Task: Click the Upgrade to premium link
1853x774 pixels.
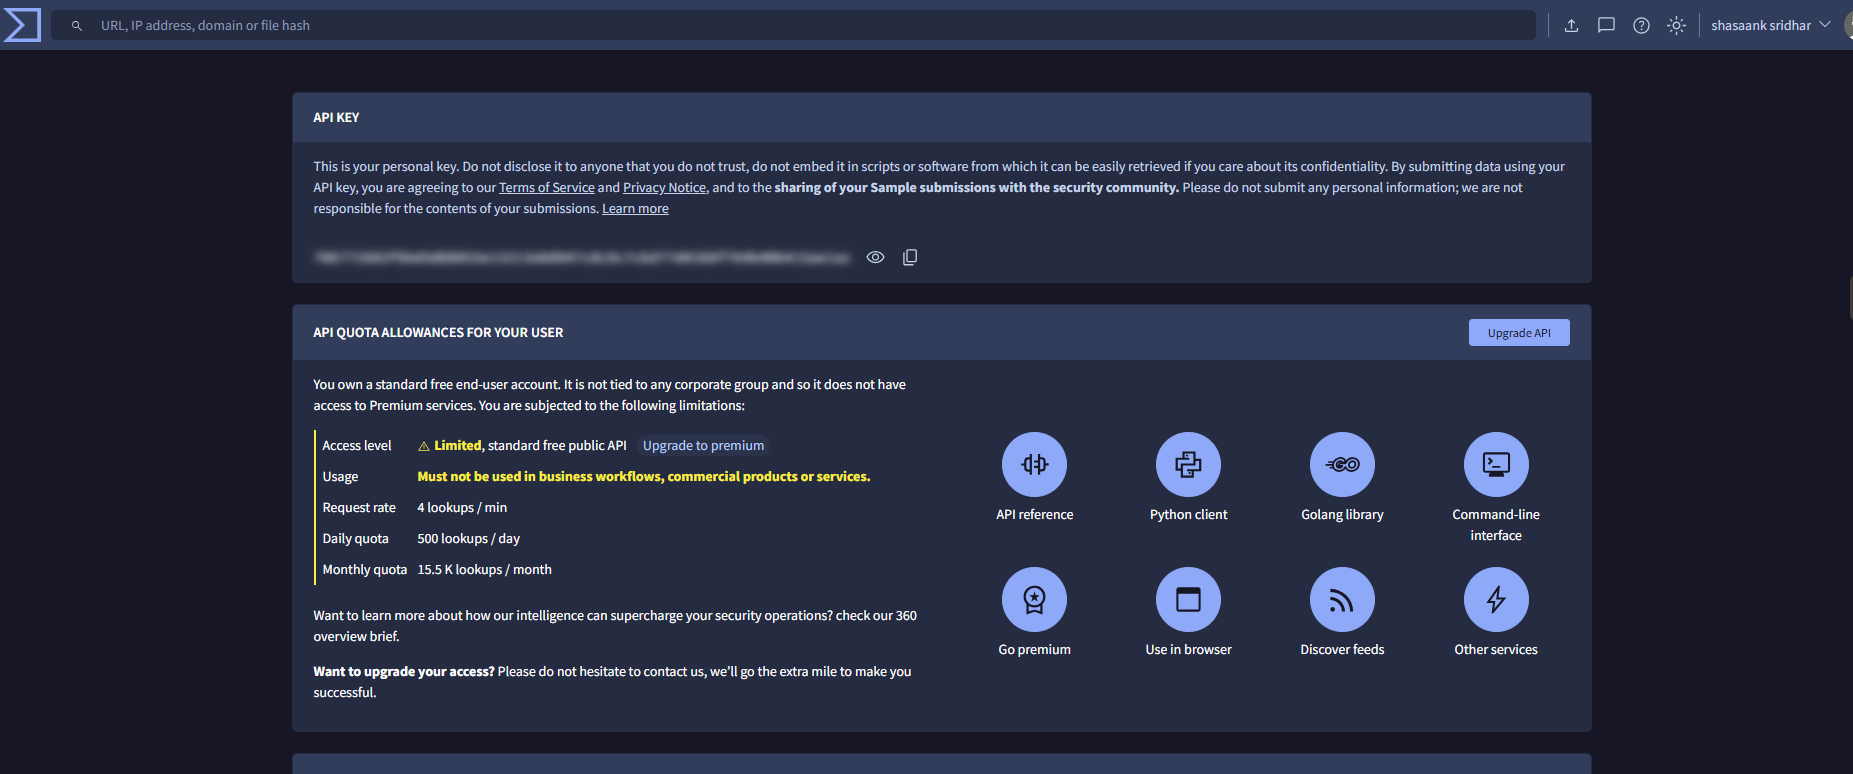Action: click(703, 446)
